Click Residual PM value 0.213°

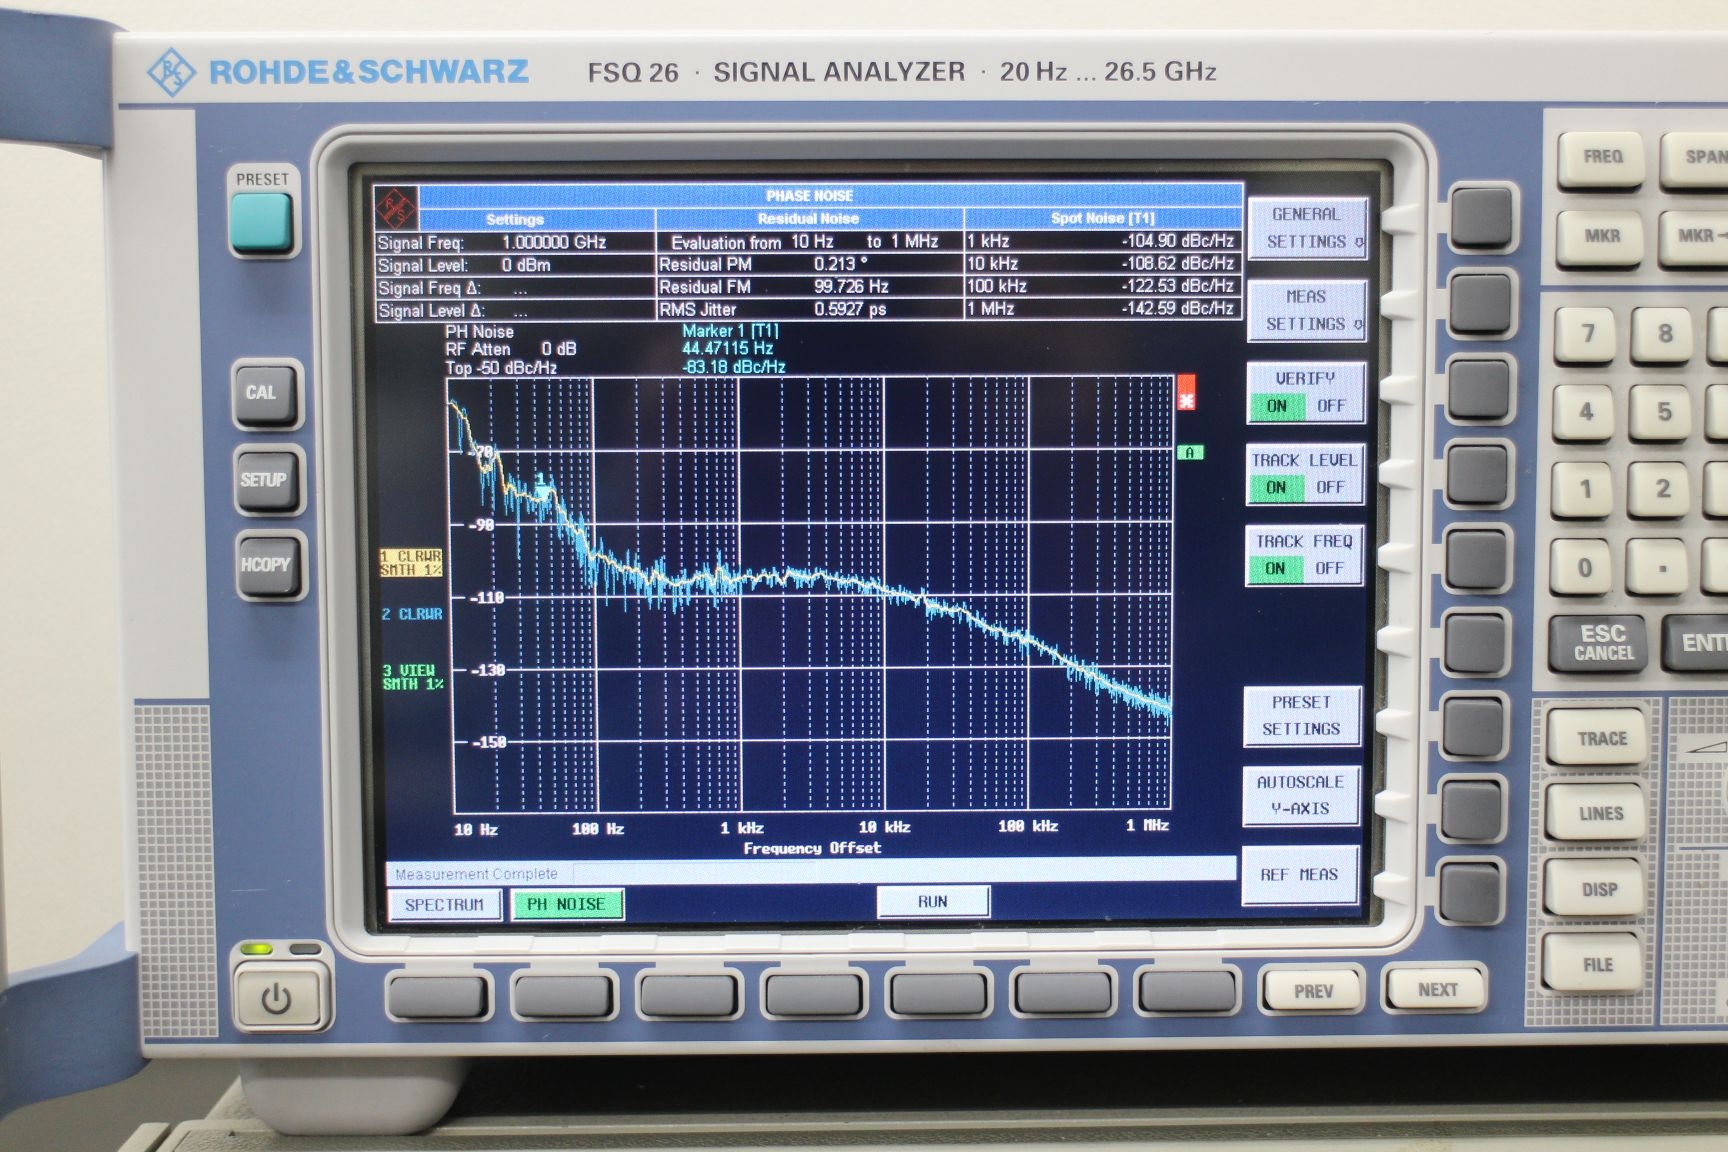(840, 264)
